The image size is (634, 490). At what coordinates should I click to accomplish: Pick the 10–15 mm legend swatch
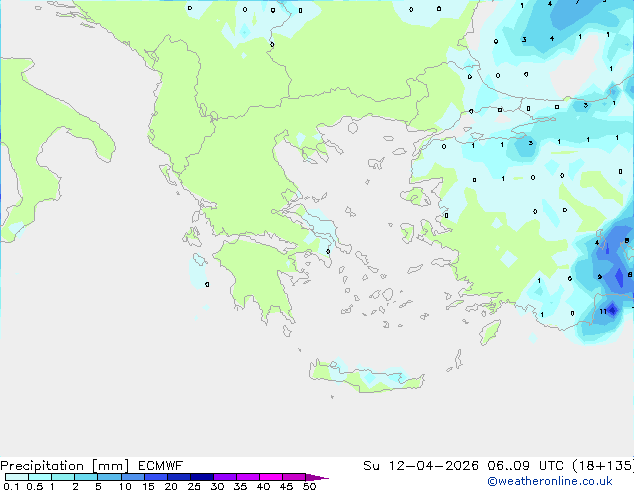[x=132, y=477]
